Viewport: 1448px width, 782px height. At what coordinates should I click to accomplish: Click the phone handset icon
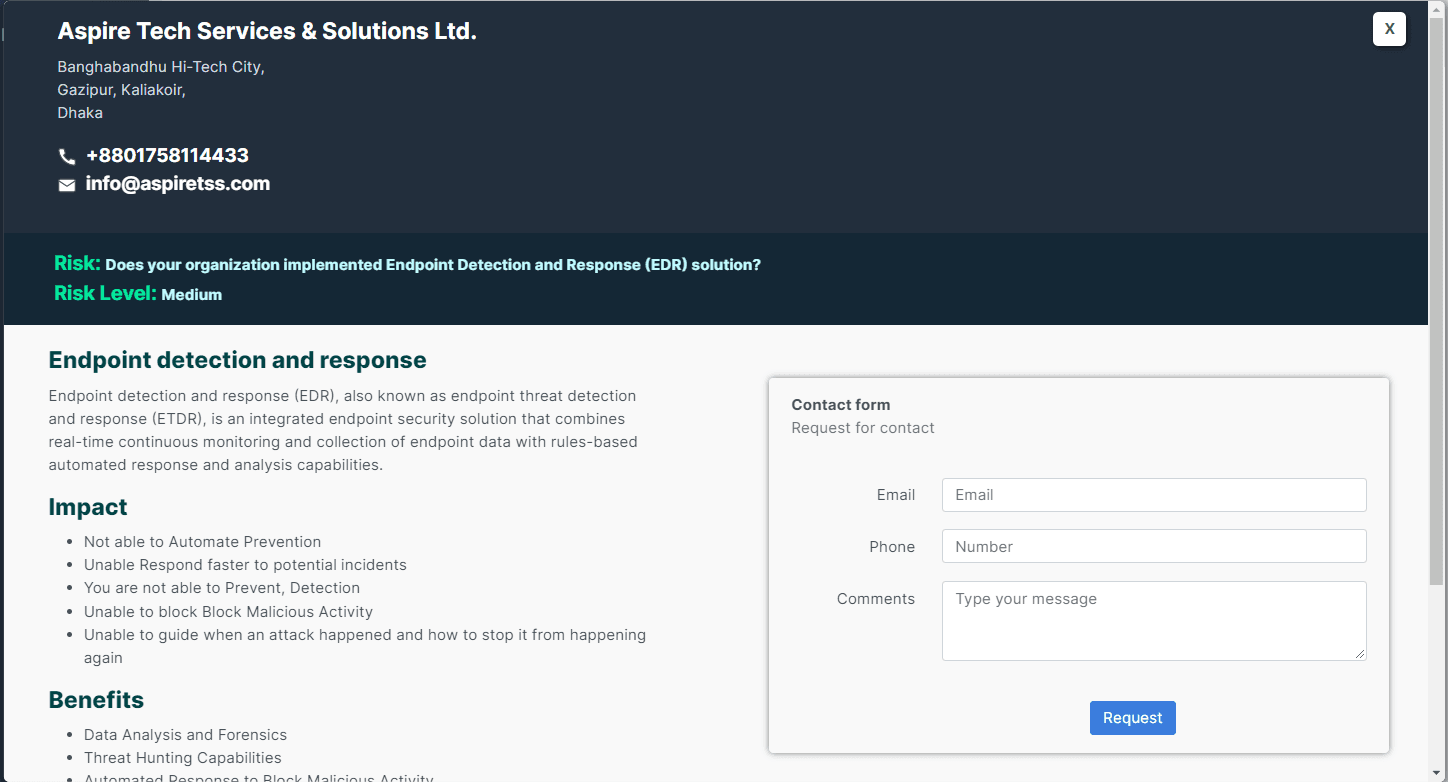67,157
